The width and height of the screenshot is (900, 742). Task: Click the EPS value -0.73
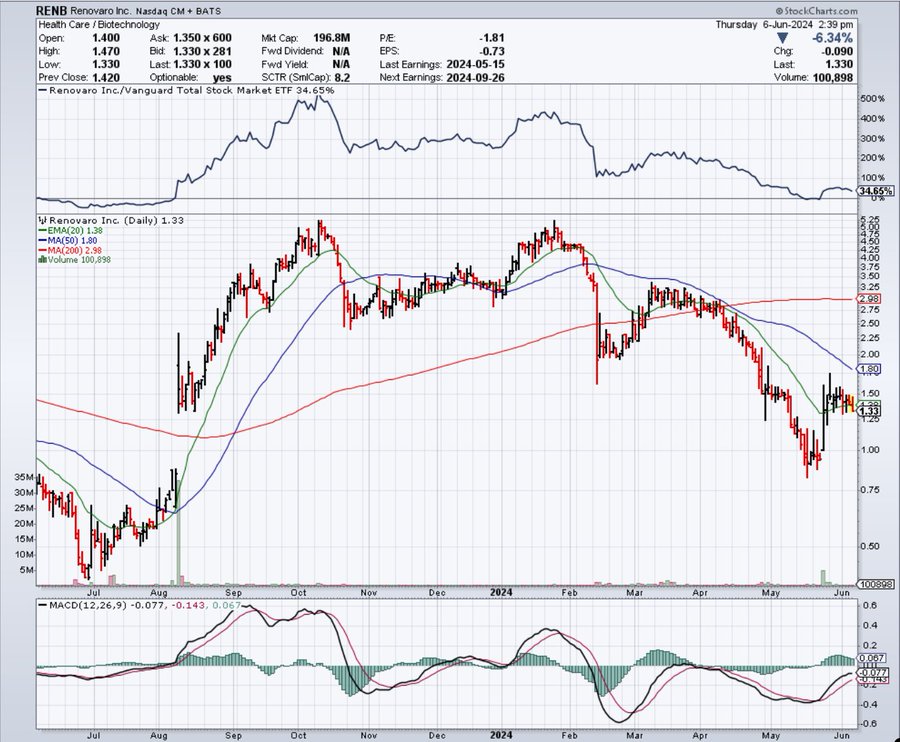(x=492, y=51)
